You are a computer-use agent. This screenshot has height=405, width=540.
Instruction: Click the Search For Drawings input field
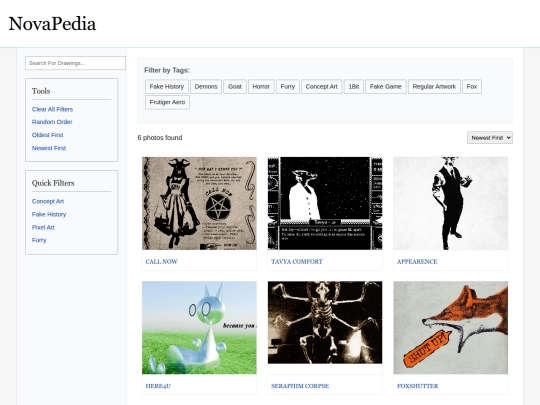coord(75,63)
